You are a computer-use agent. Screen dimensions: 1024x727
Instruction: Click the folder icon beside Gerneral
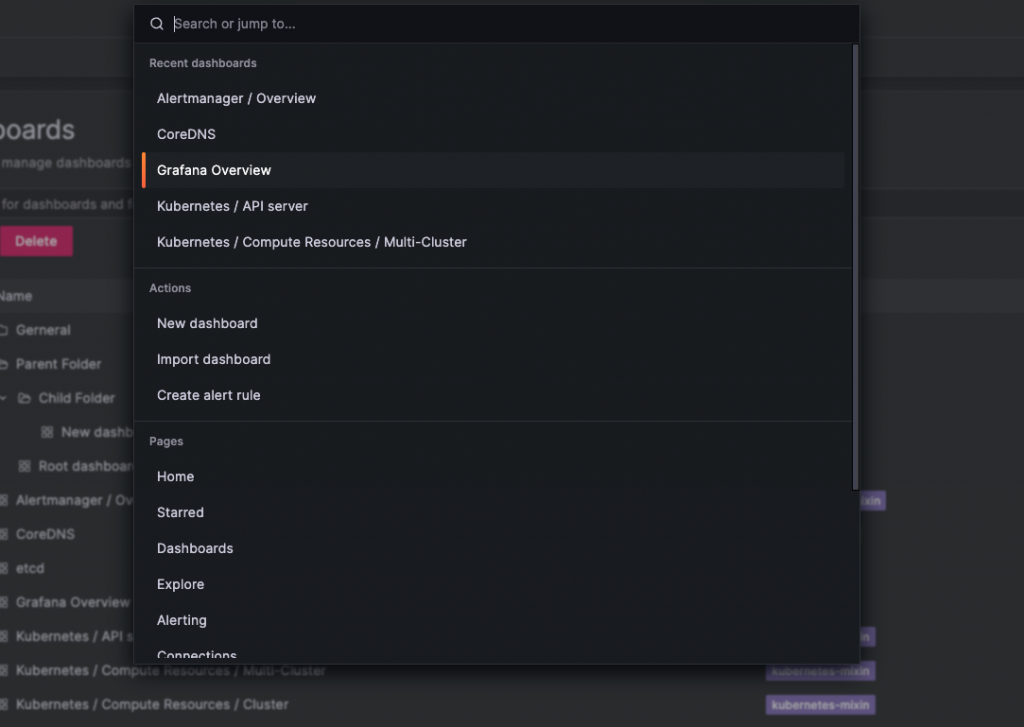tap(4, 330)
